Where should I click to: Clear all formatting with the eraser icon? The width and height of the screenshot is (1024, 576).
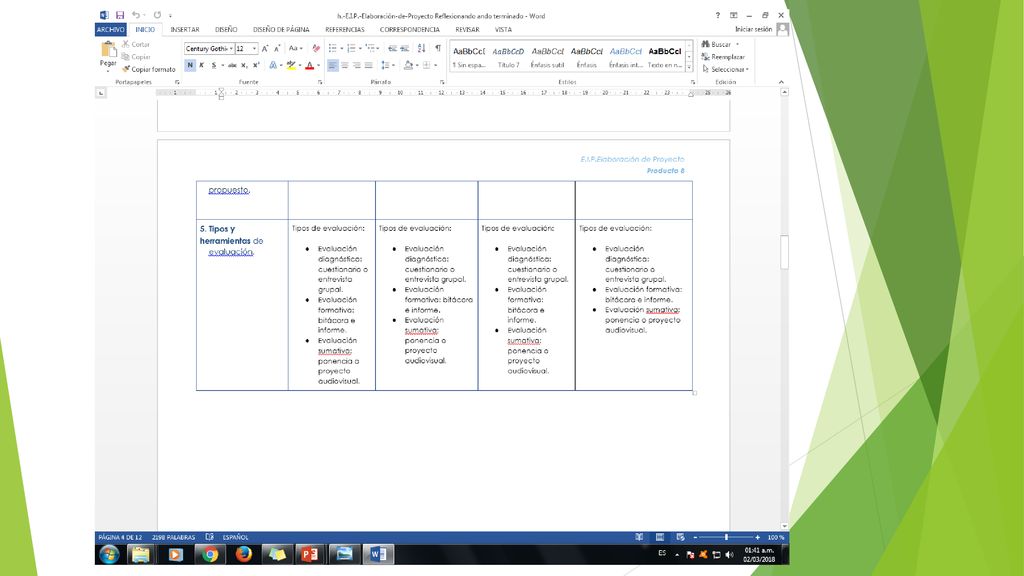pos(316,48)
